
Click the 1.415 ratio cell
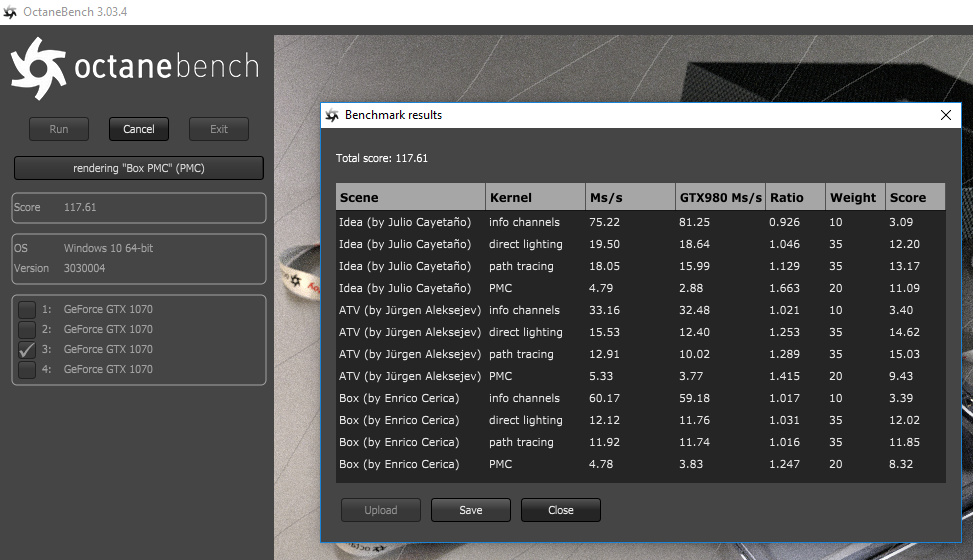point(784,377)
